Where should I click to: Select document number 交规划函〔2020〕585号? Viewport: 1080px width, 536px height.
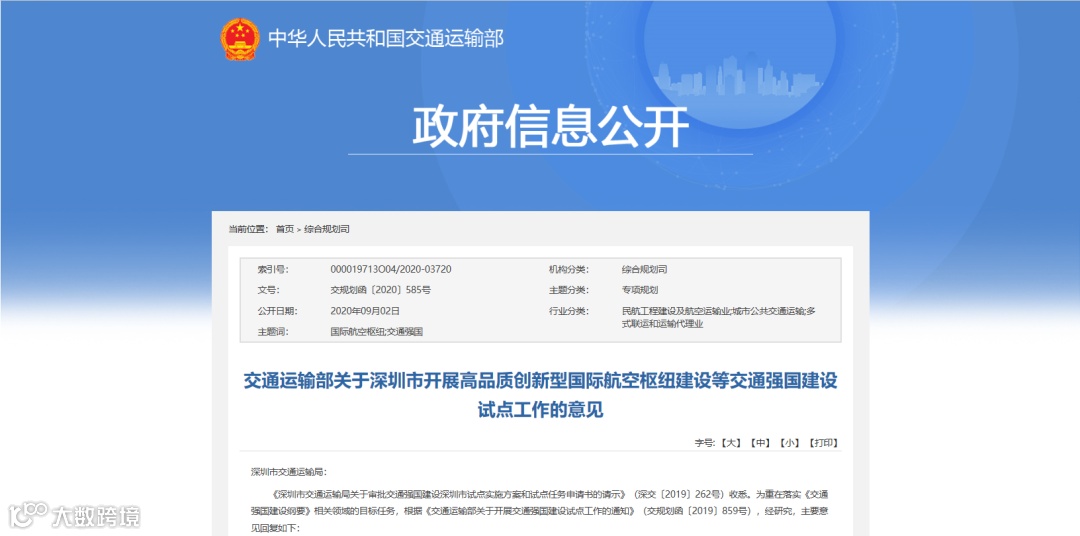pyautogui.click(x=381, y=290)
